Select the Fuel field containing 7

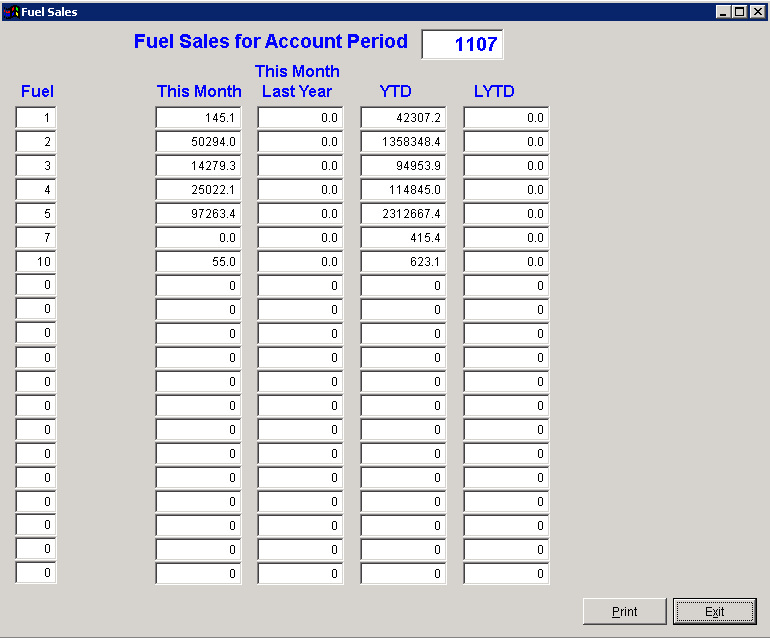pyautogui.click(x=36, y=238)
